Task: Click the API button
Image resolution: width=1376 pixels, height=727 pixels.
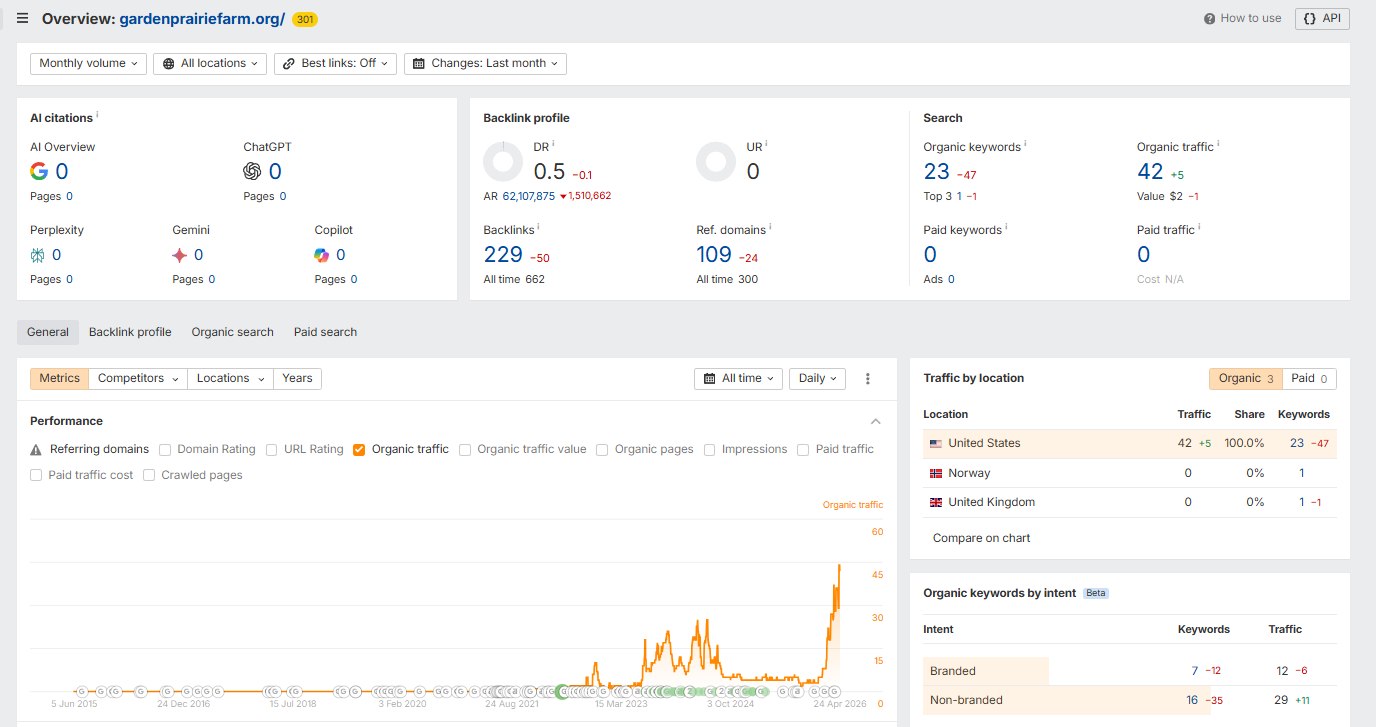Action: (1322, 18)
